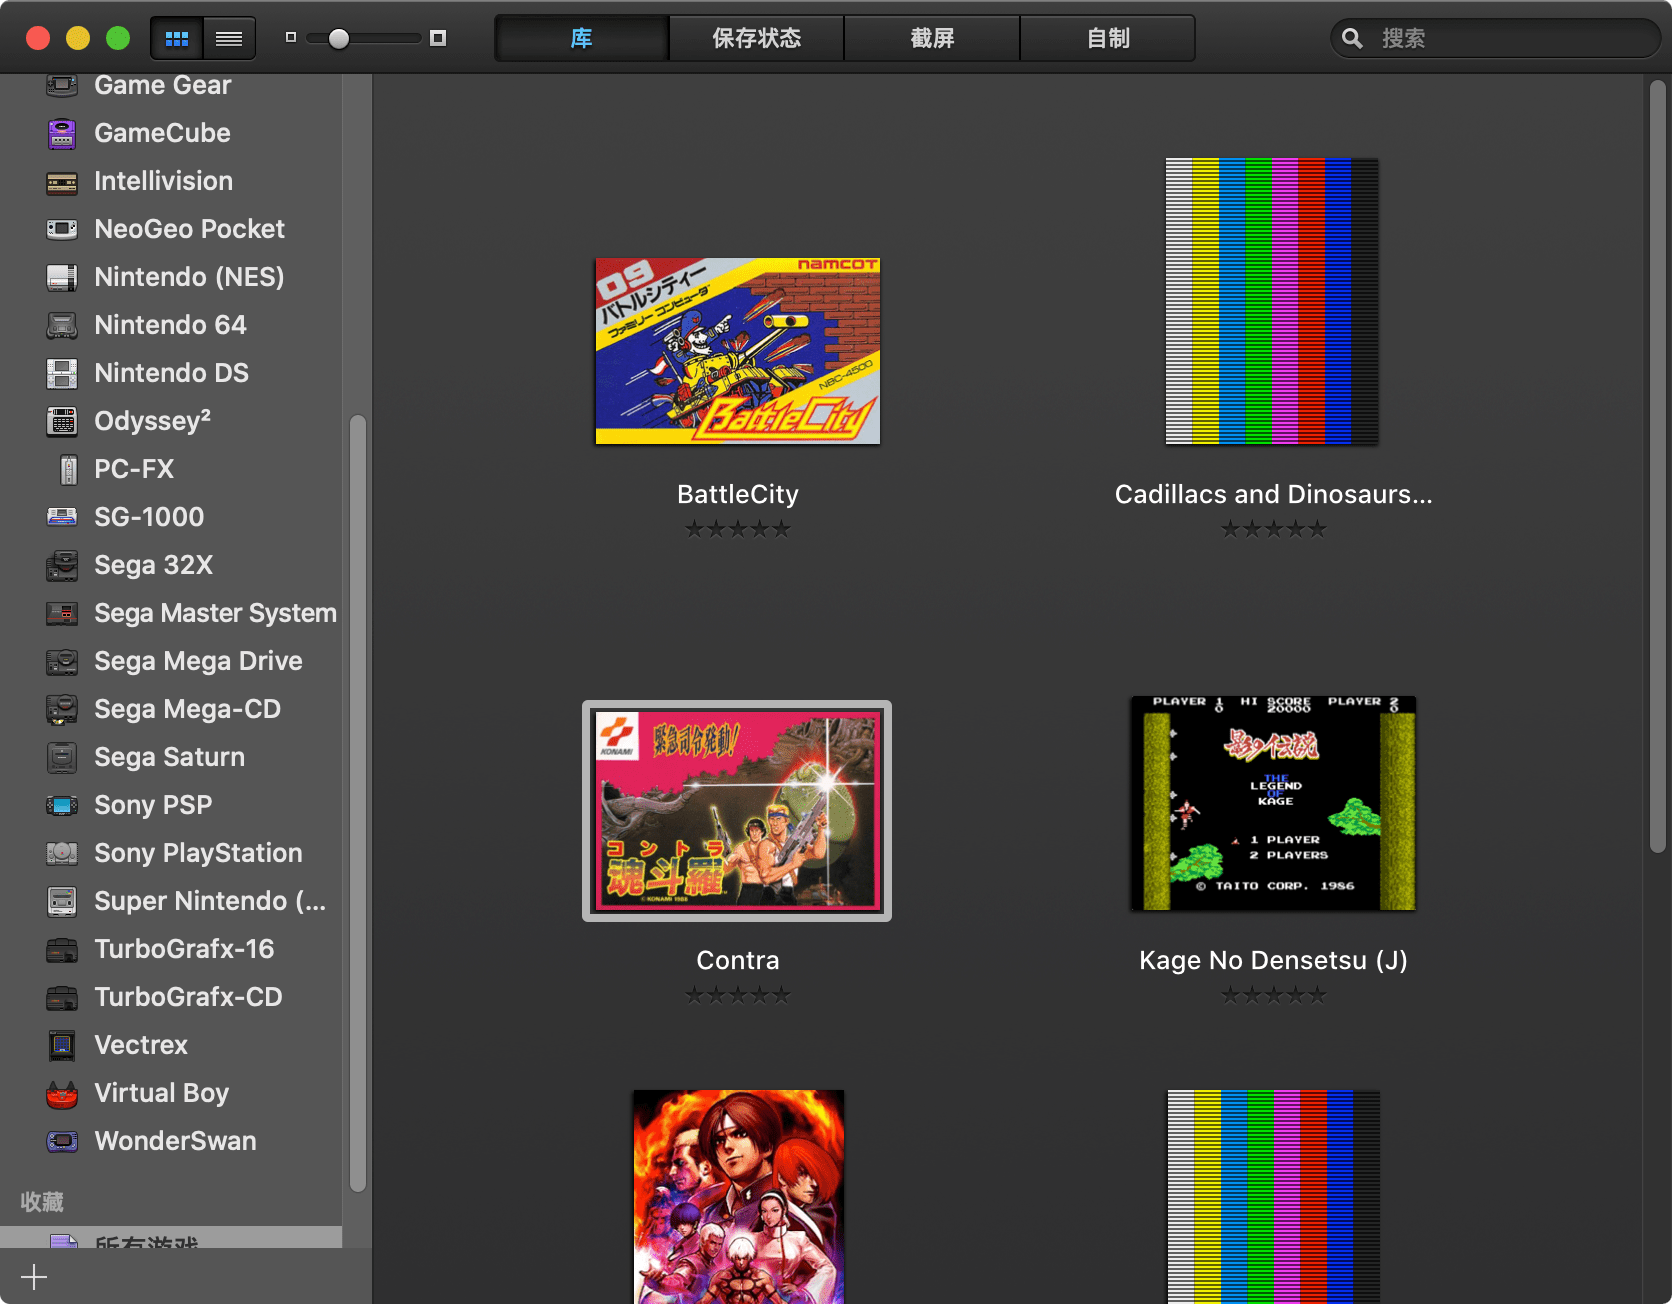Select the "Nintendo 64" sidebar label
The height and width of the screenshot is (1304, 1672).
[170, 325]
